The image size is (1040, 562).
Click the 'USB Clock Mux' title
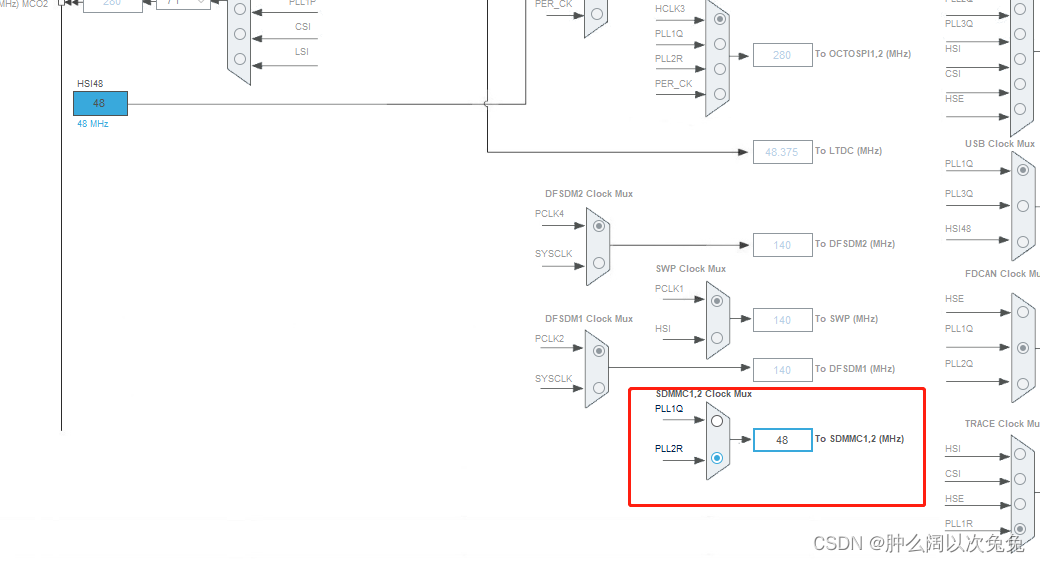pyautogui.click(x=1000, y=143)
